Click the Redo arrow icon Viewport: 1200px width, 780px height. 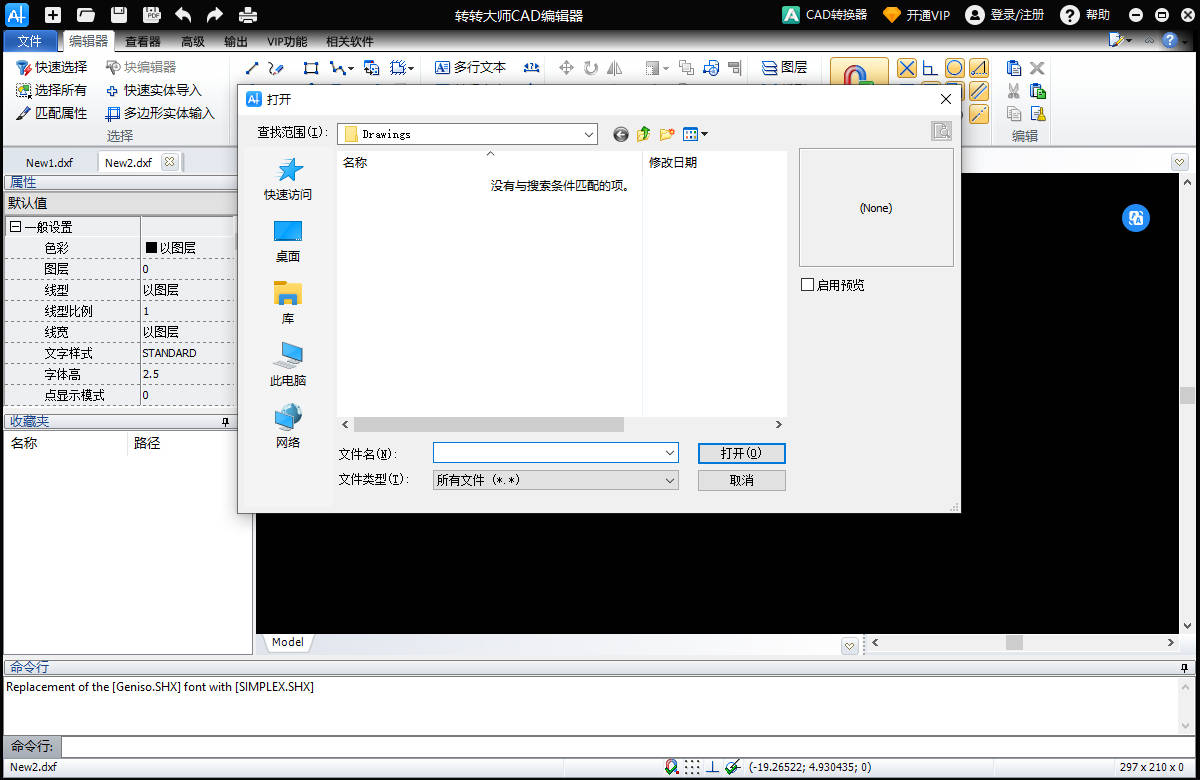(215, 15)
